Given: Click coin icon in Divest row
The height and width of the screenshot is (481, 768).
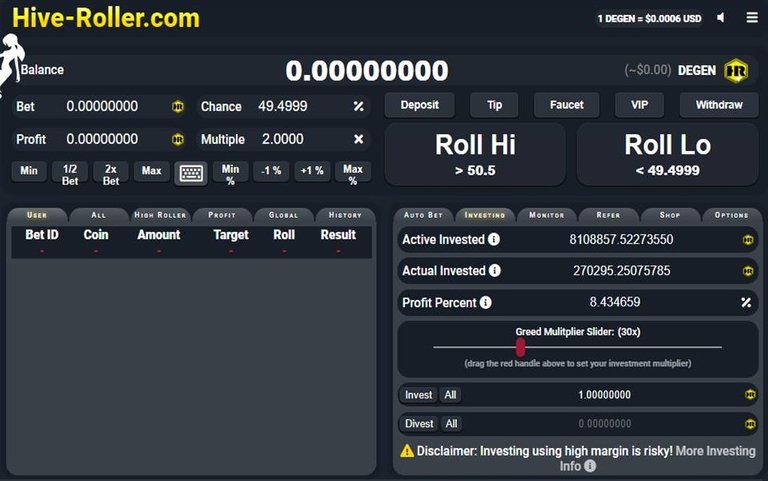Looking at the screenshot, I should [750, 424].
